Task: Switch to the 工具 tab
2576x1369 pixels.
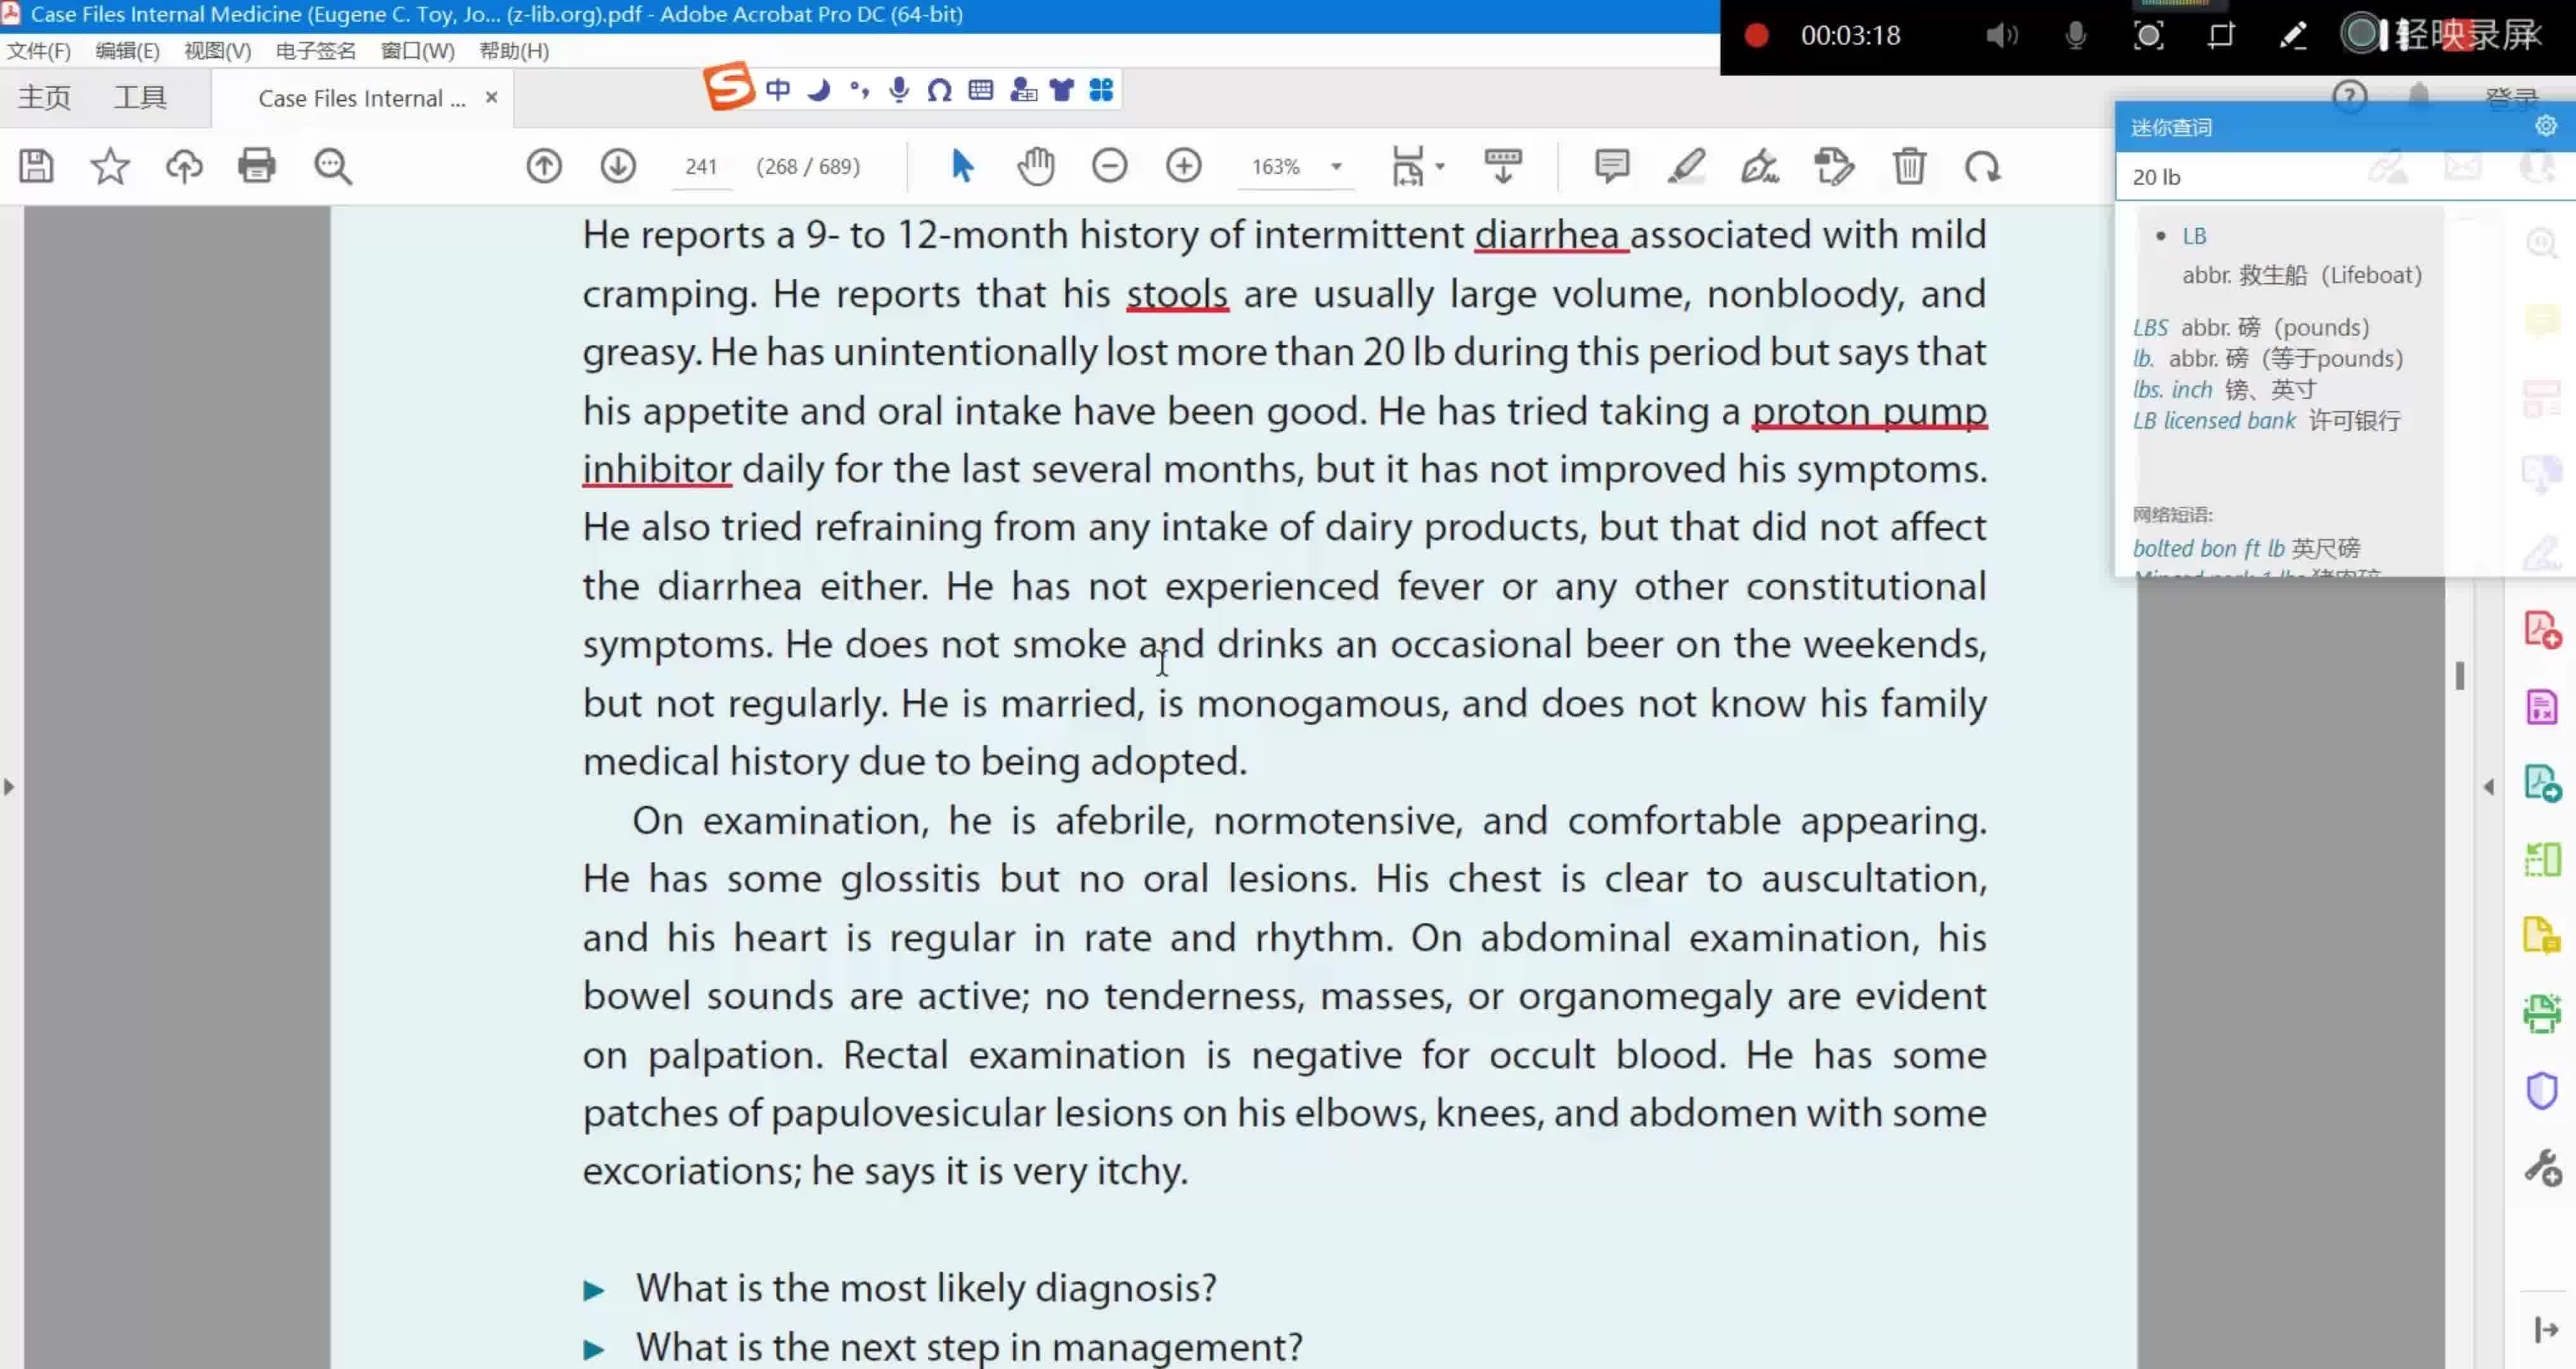Action: pos(140,98)
